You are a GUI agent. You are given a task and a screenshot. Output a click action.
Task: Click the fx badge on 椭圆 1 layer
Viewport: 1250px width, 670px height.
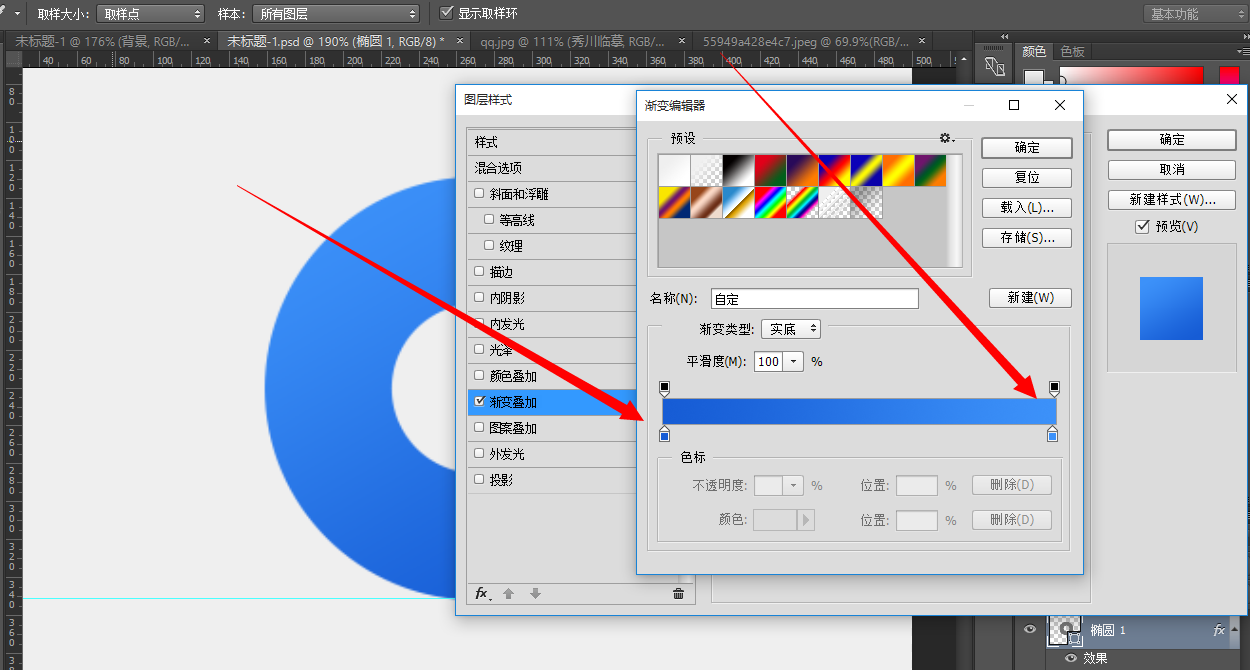[1218, 629]
